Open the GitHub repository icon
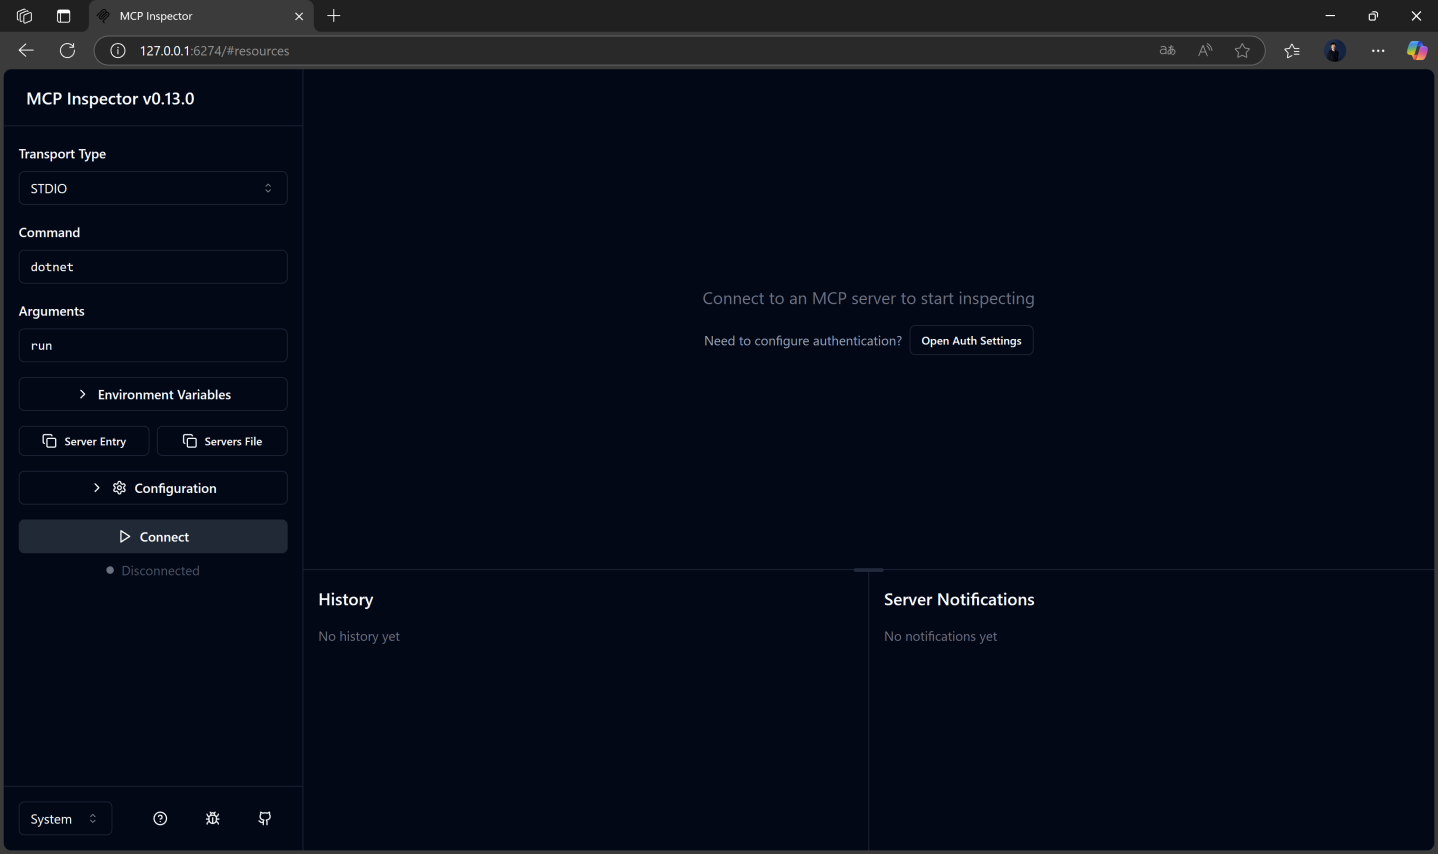Screen dimensions: 1438x854 [265, 819]
